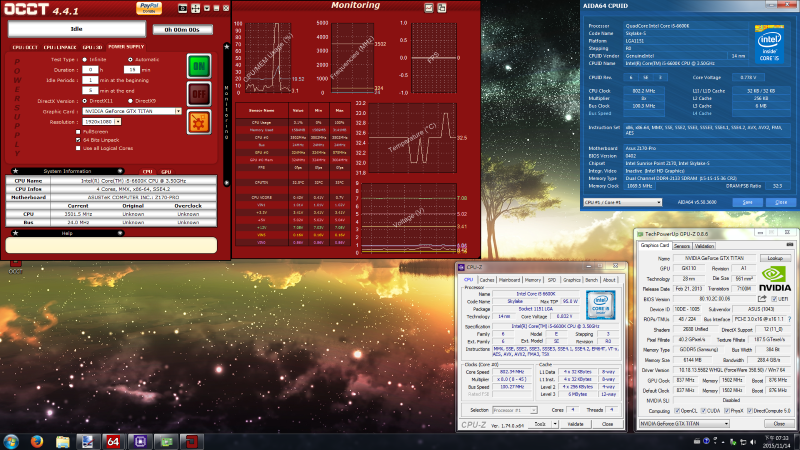Open OCCT test settings gear icon

(199, 122)
